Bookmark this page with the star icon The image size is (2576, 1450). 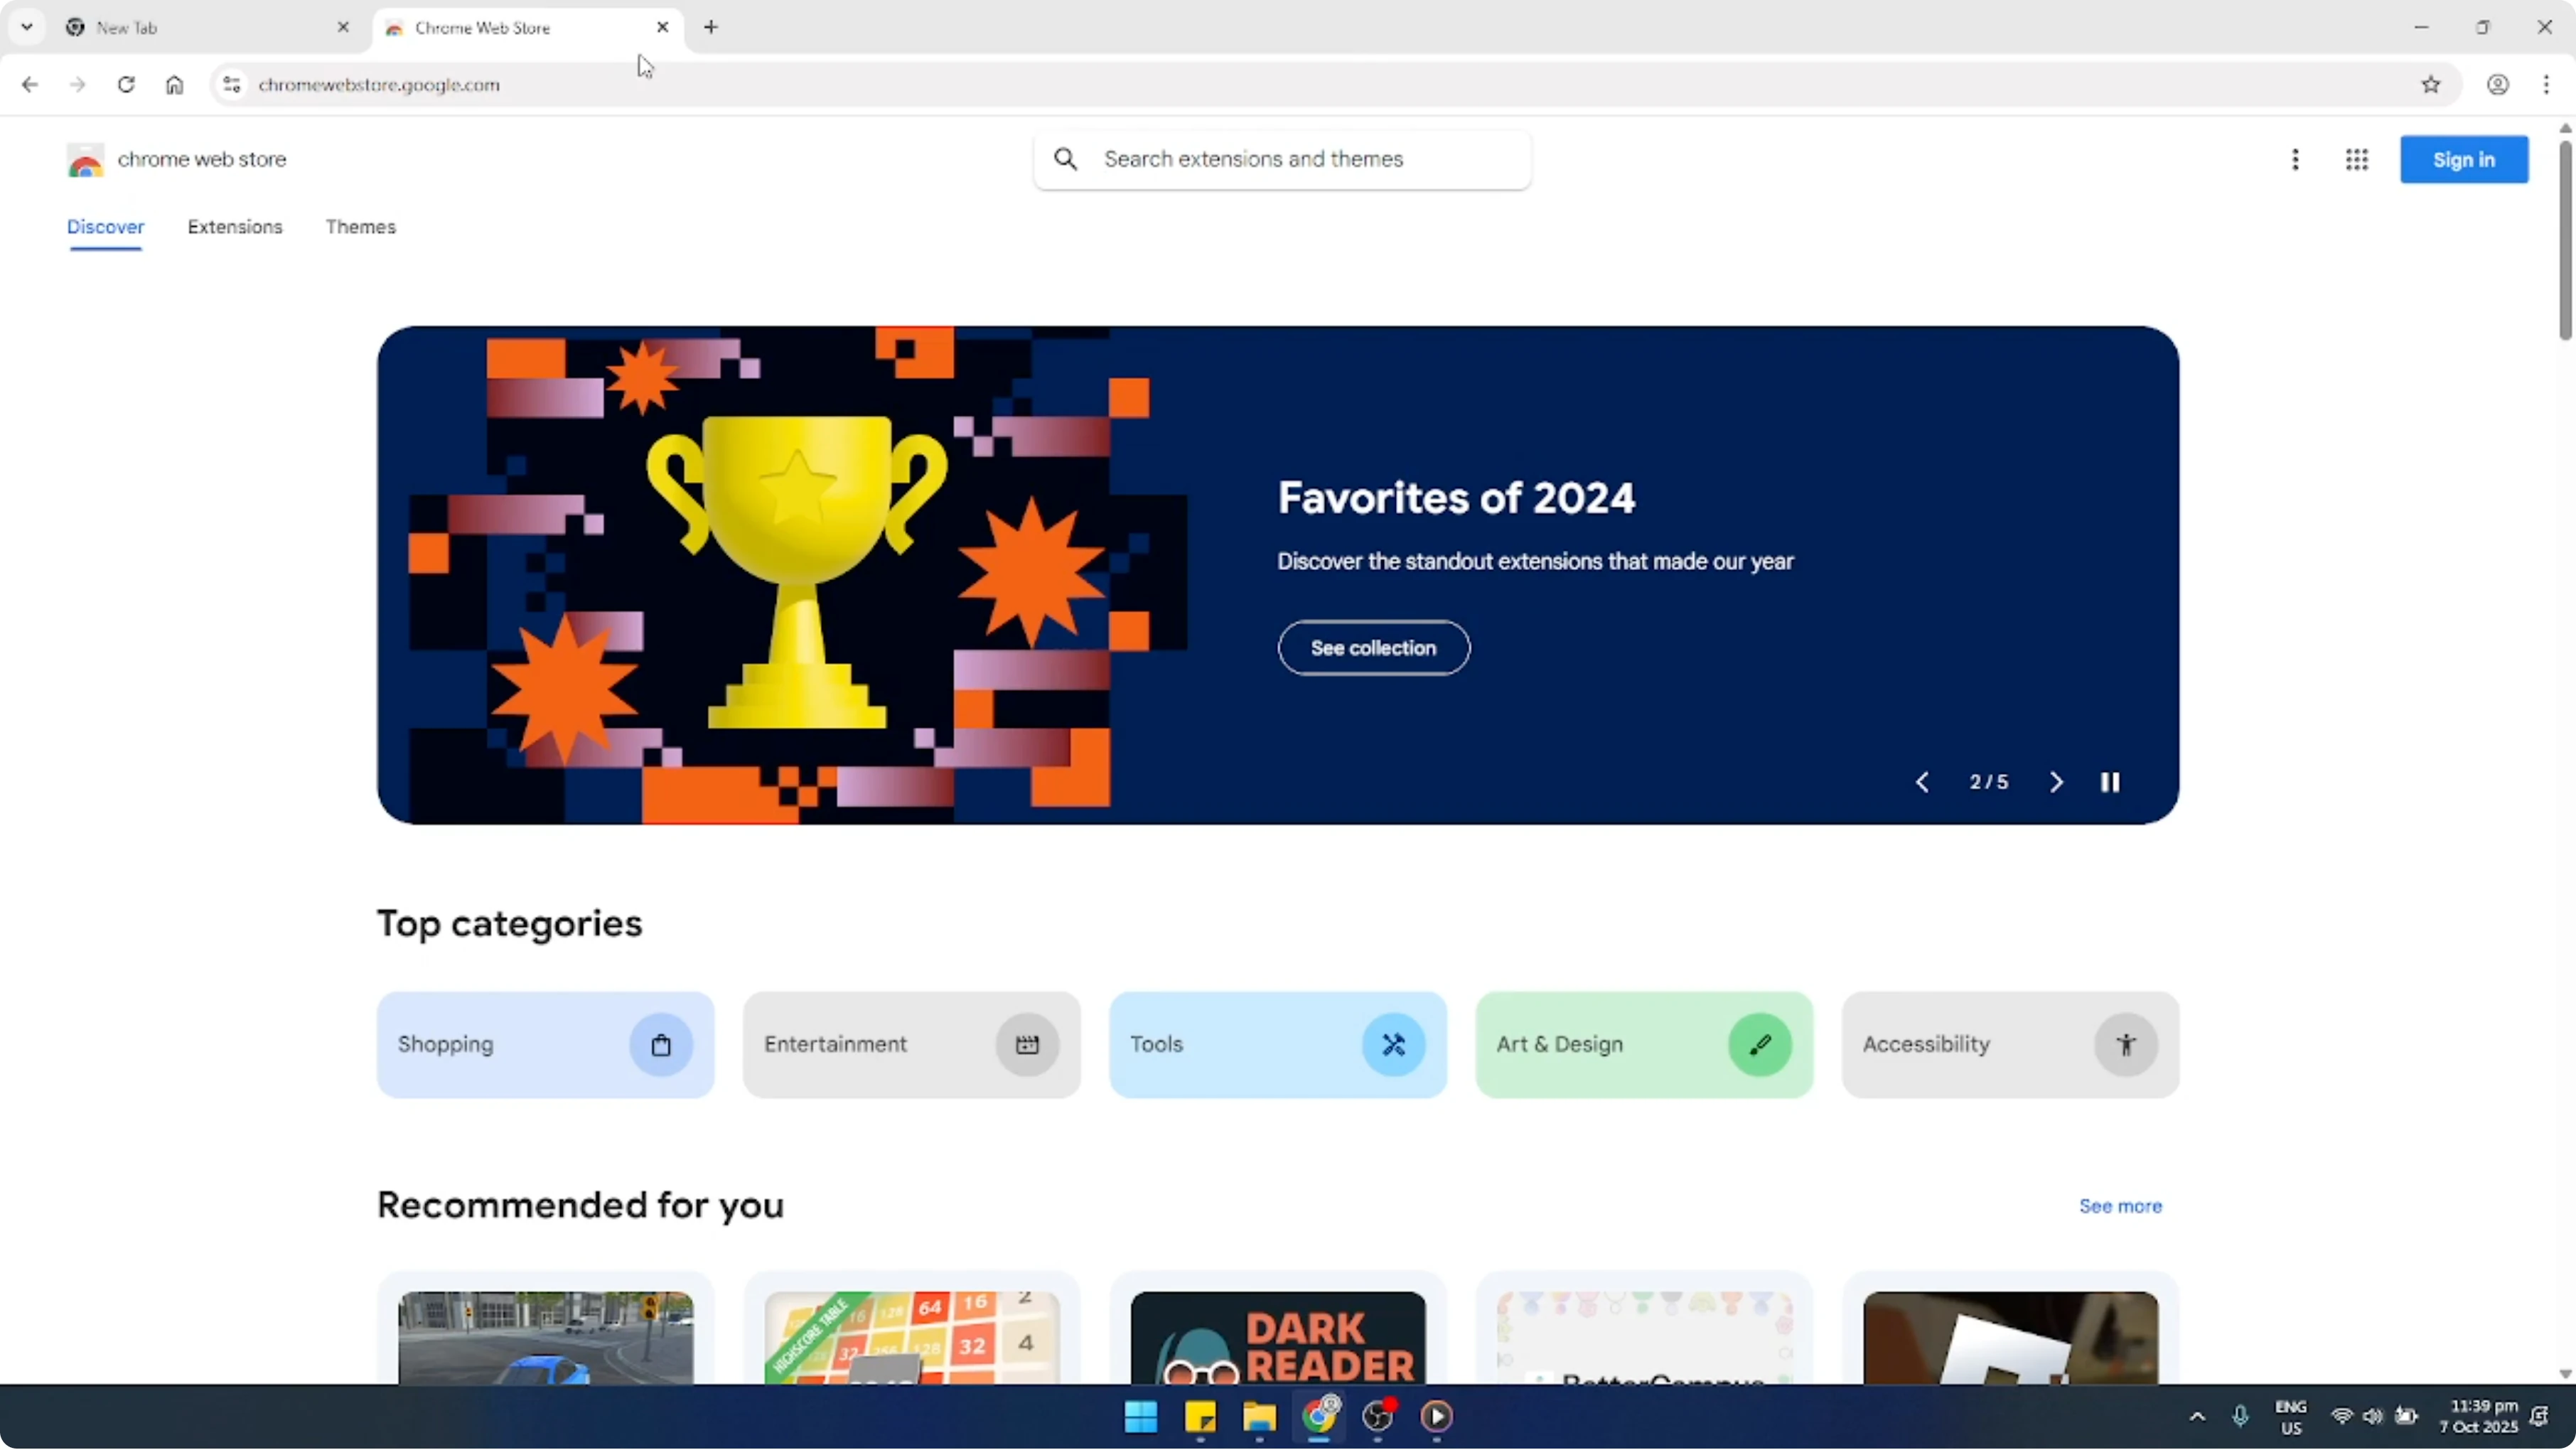[x=2431, y=85]
